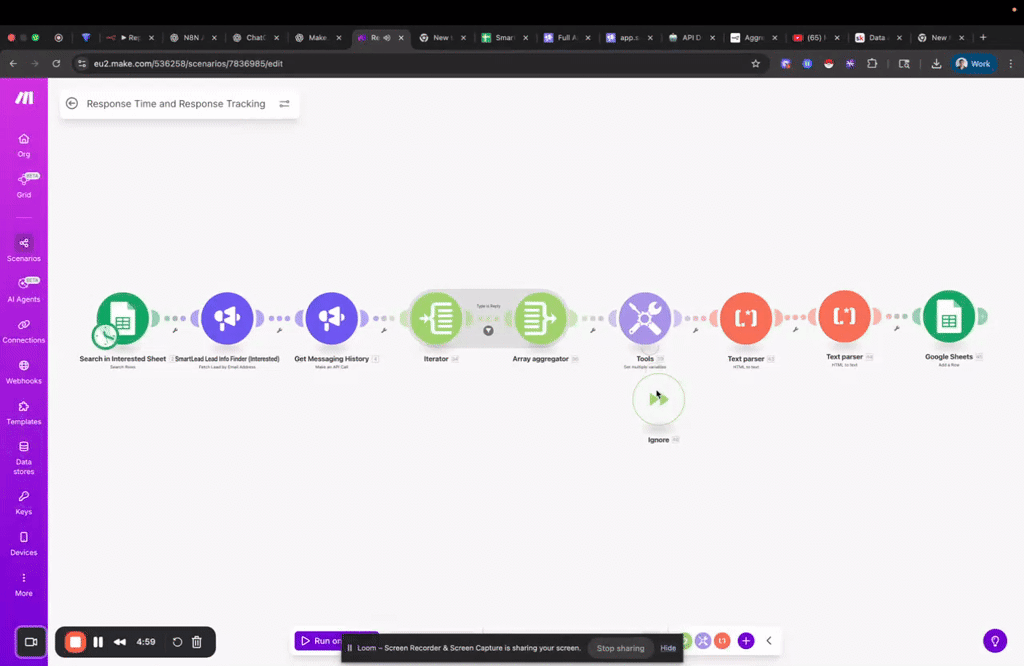The height and width of the screenshot is (666, 1024).
Task: Open the schedule clock on first module
Action: pyautogui.click(x=105, y=336)
